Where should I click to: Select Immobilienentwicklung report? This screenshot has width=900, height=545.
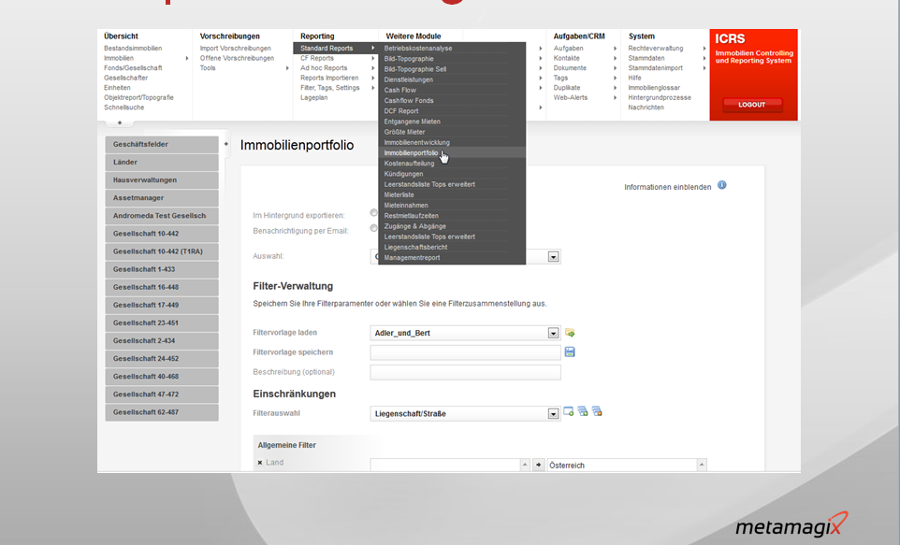tap(417, 142)
